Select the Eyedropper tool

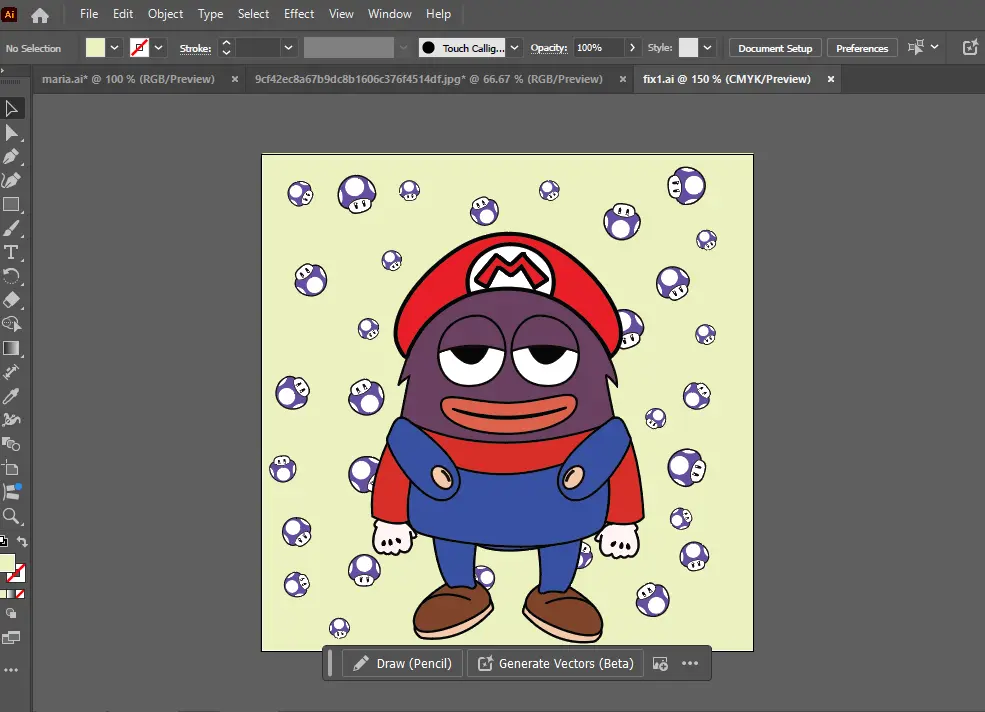click(x=11, y=396)
